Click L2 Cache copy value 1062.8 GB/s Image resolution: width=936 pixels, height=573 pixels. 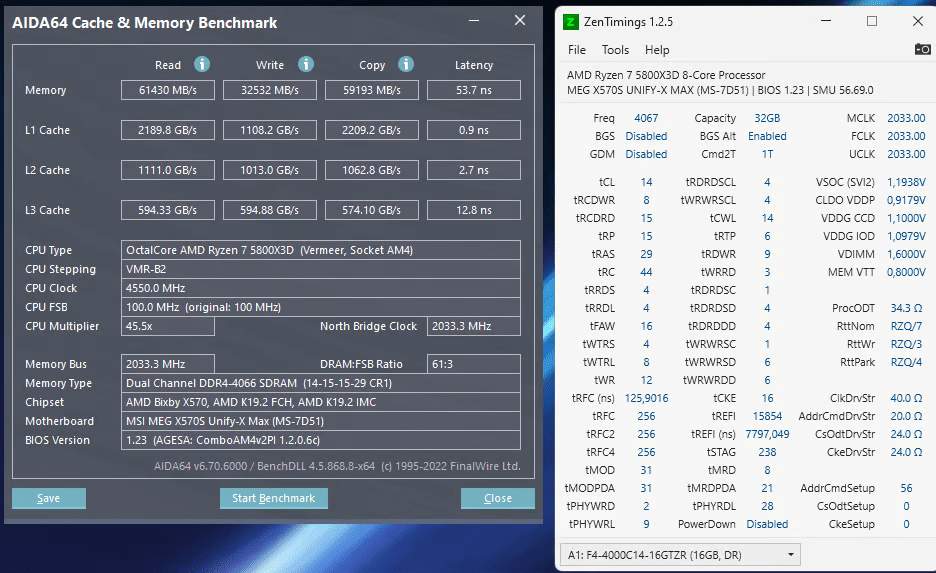point(372,170)
